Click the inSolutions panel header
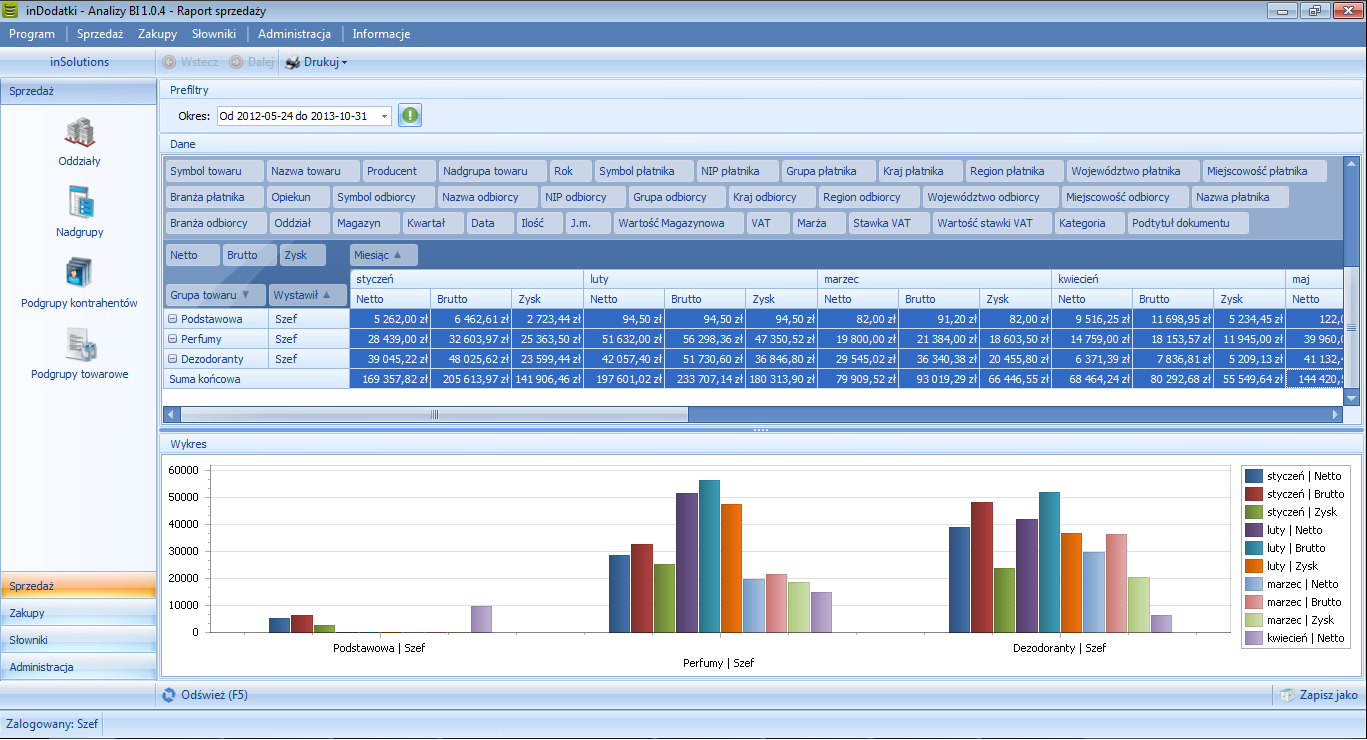This screenshot has height=740, width=1367. [x=79, y=62]
